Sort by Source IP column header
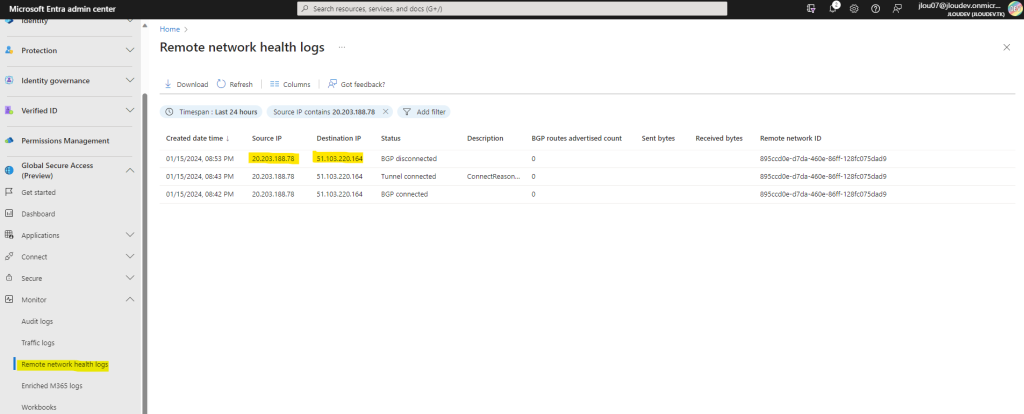Screen dimensions: 1024x414 pos(266,138)
